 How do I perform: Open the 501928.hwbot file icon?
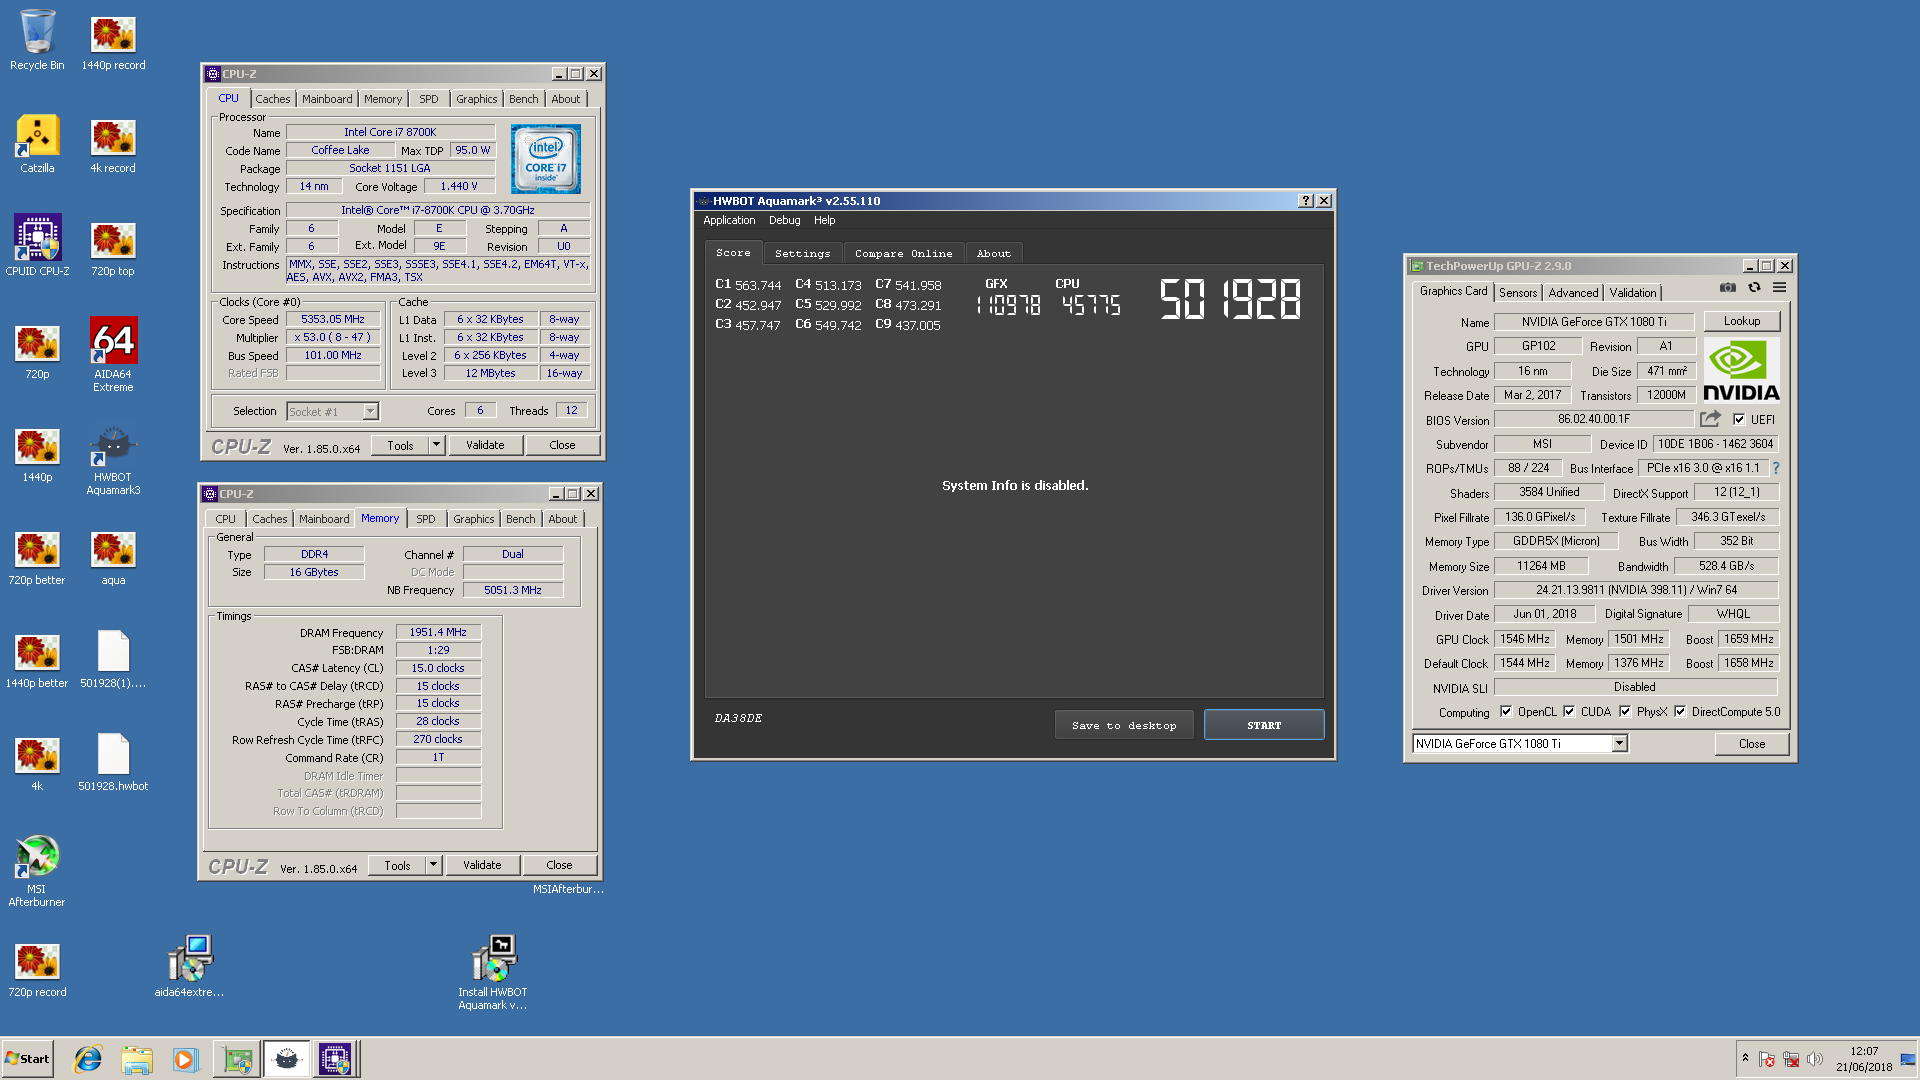click(x=113, y=762)
